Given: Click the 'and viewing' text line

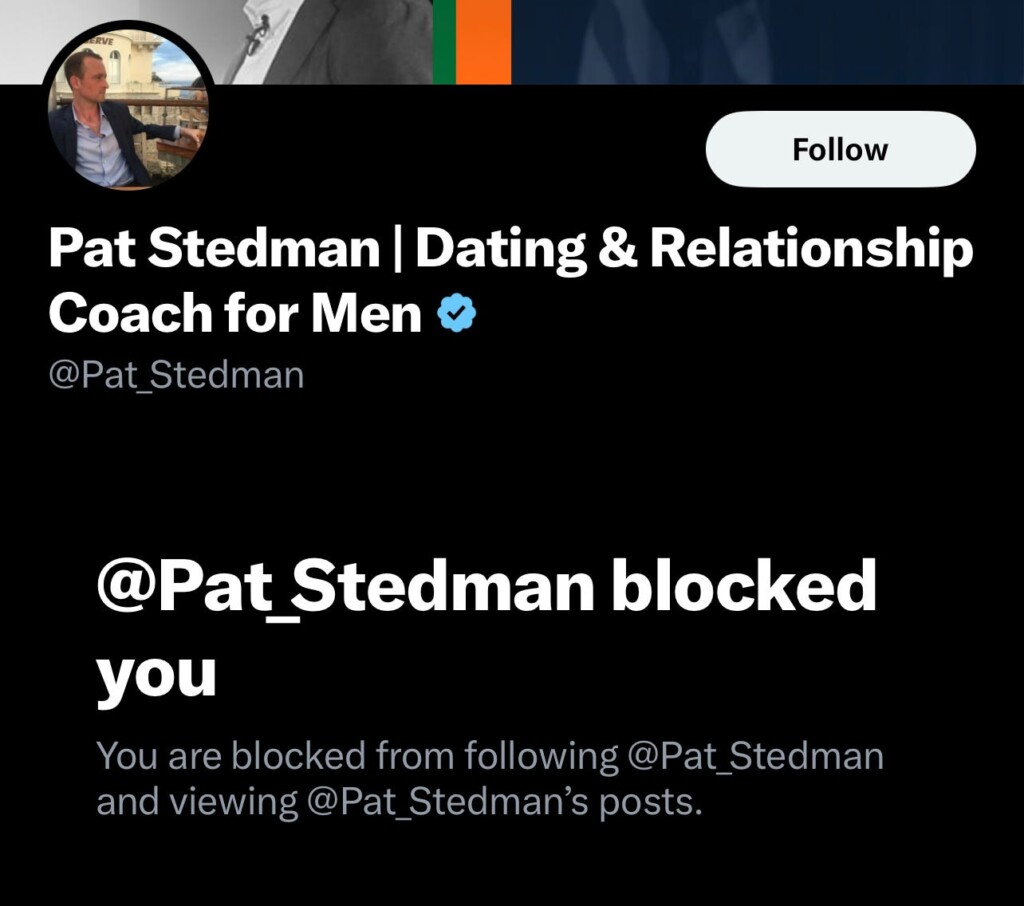Looking at the screenshot, I should click(x=197, y=802).
